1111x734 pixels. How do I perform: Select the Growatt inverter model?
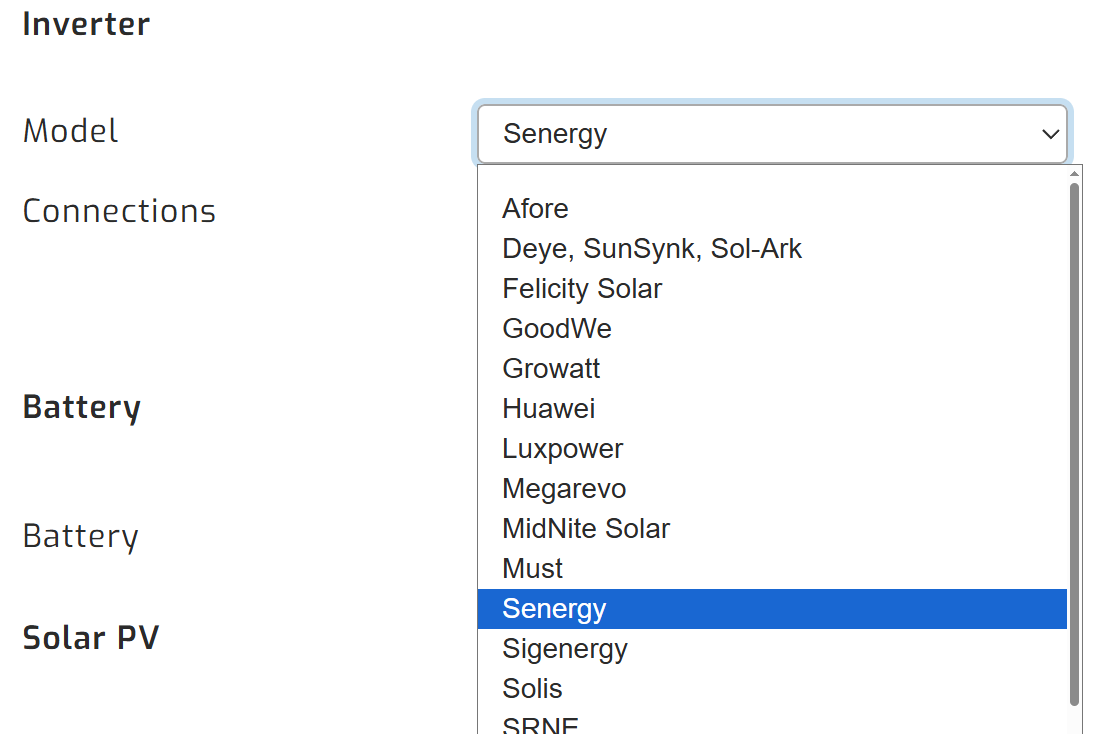pos(551,368)
